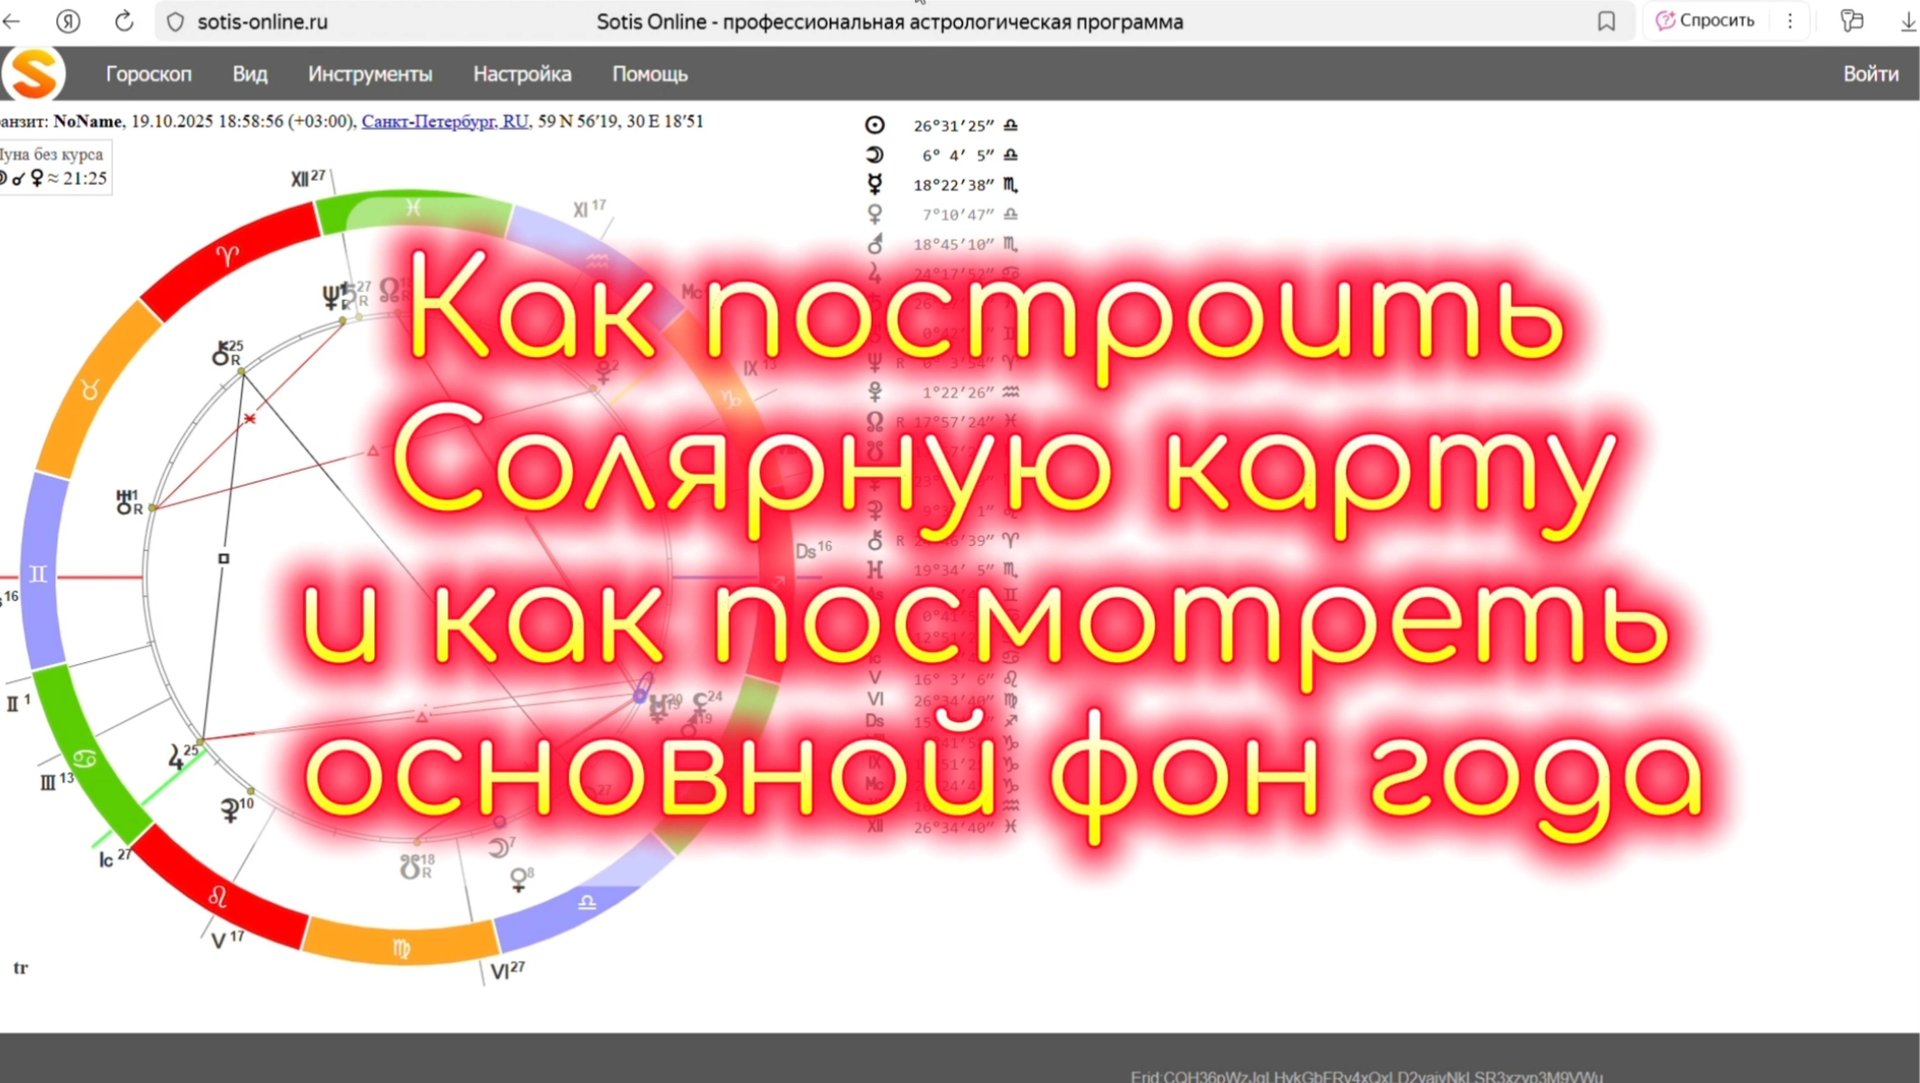This screenshot has width=1920, height=1083.
Task: Click the Yandex home icon
Action: 68,21
